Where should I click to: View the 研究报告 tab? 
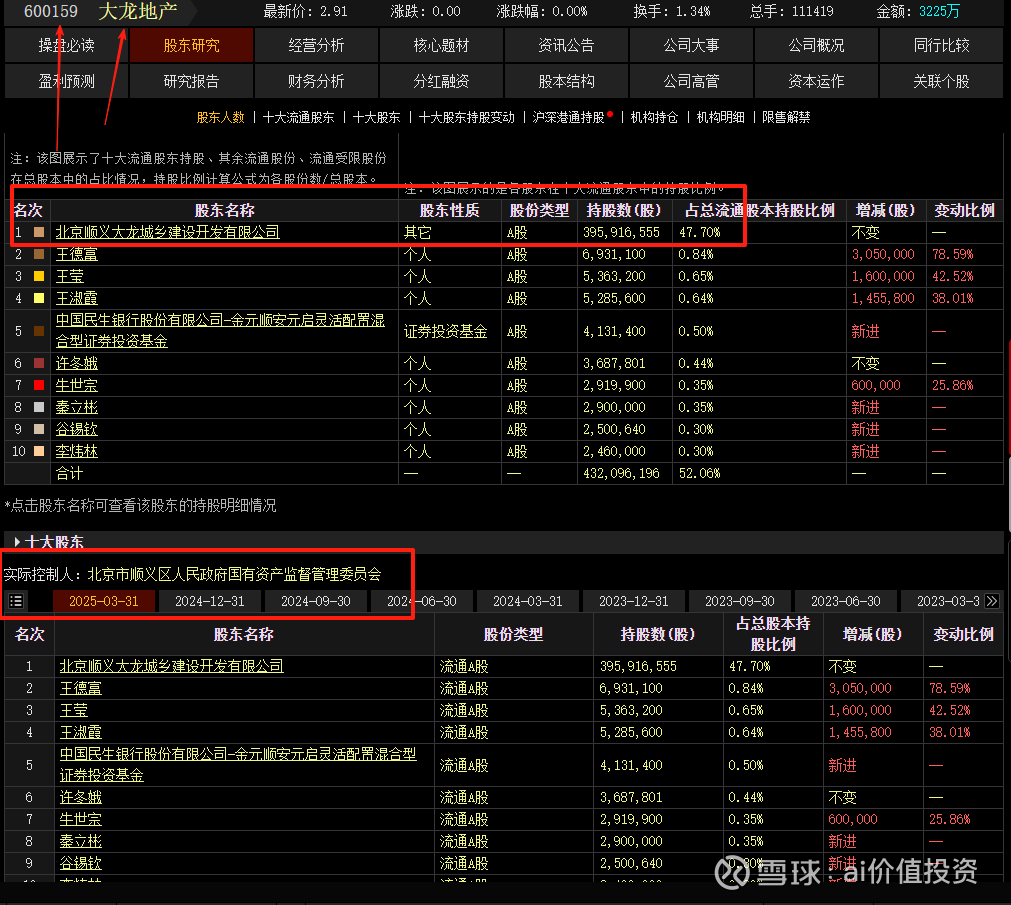point(191,81)
